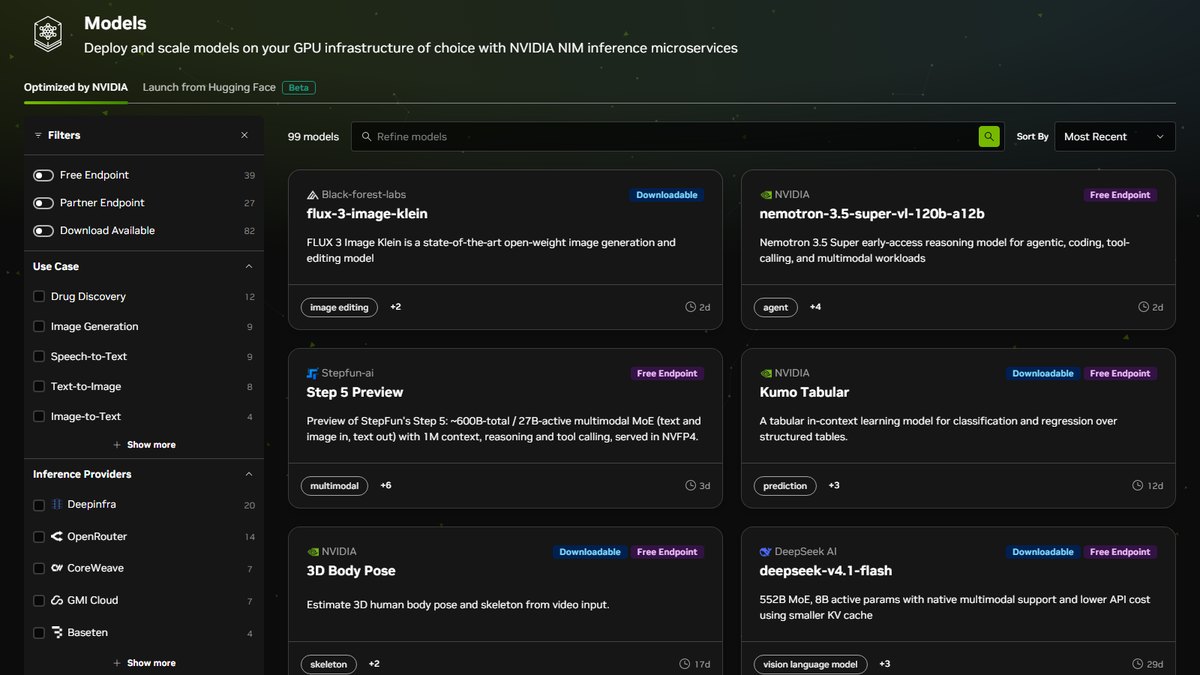This screenshot has width=1200, height=675.
Task: Check the CoreWeave provider checkbox
Action: pos(39,568)
